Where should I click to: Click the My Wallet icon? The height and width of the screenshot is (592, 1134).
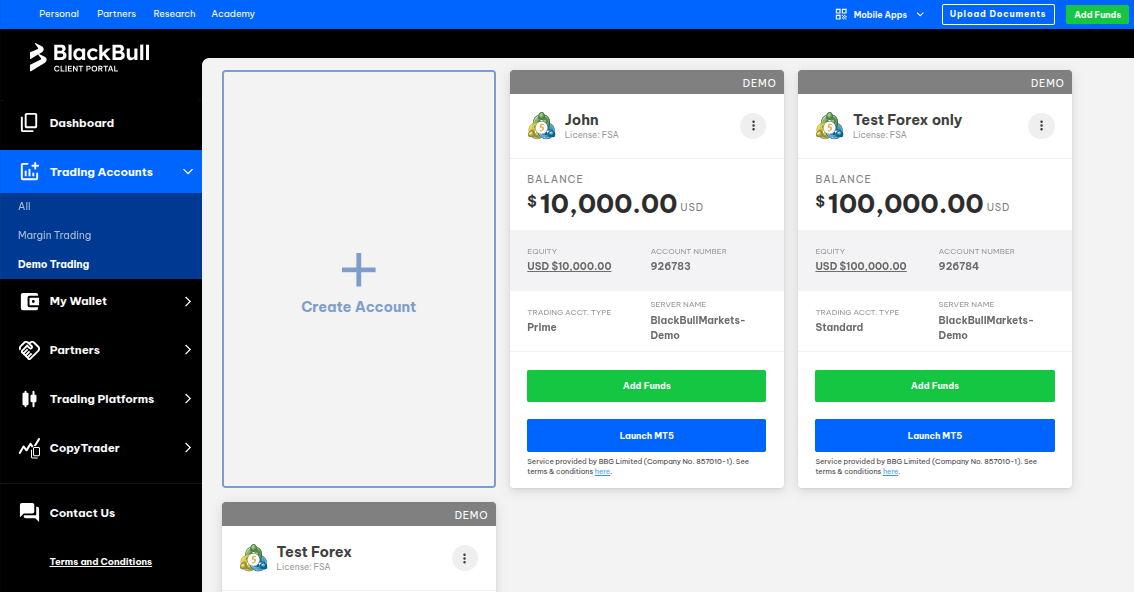point(29,301)
